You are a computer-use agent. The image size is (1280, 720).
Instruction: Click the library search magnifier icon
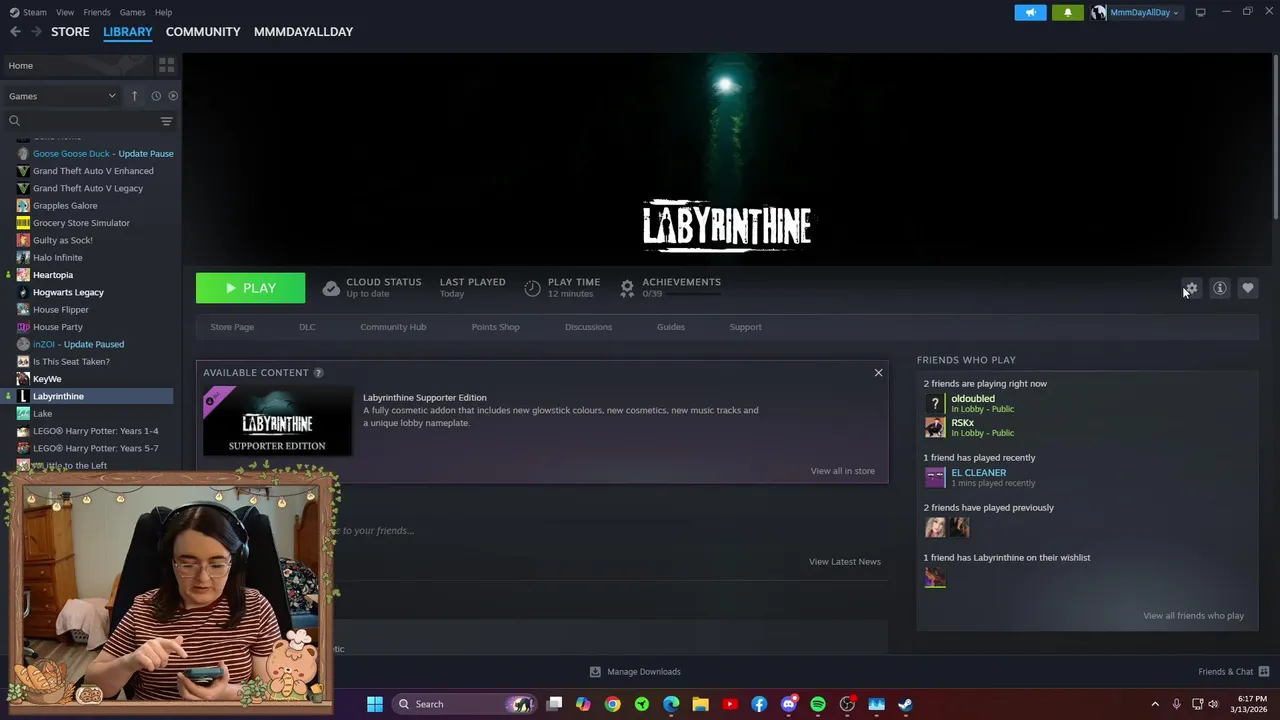point(14,121)
